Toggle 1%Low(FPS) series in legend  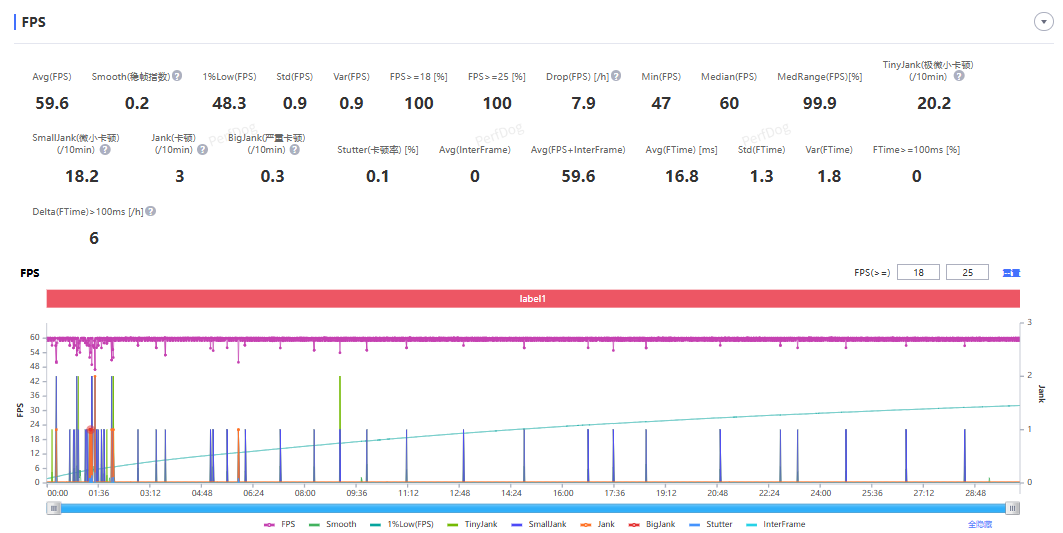(402, 524)
